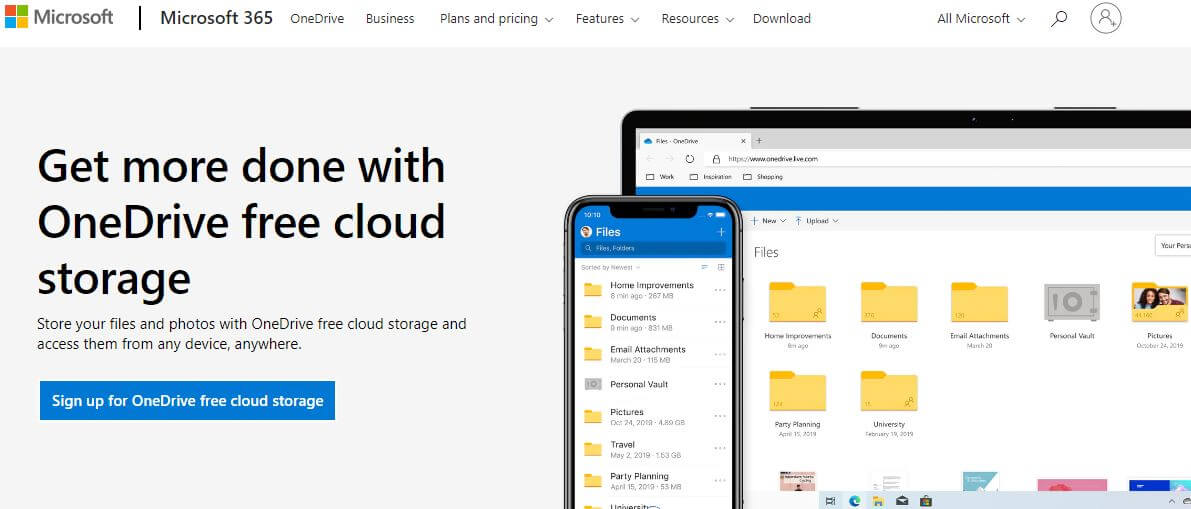Open the Upload dropdown in laptop OneDrive
This screenshot has width=1191, height=509.
click(x=817, y=220)
